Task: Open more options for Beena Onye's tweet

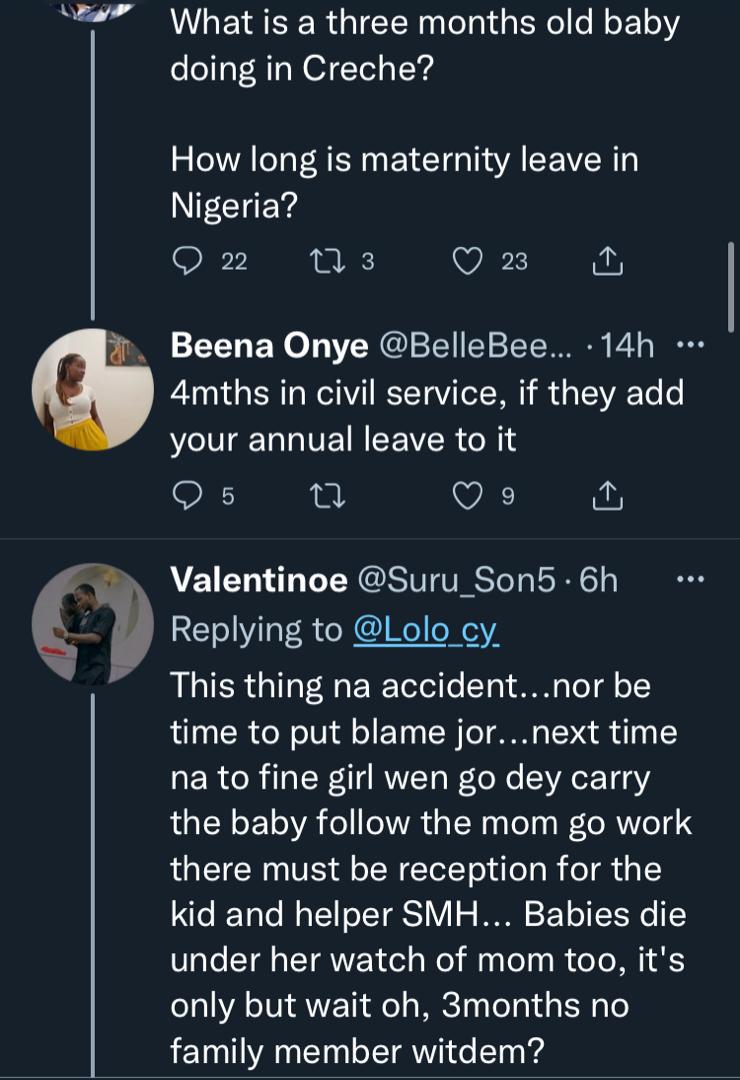Action: (x=691, y=346)
